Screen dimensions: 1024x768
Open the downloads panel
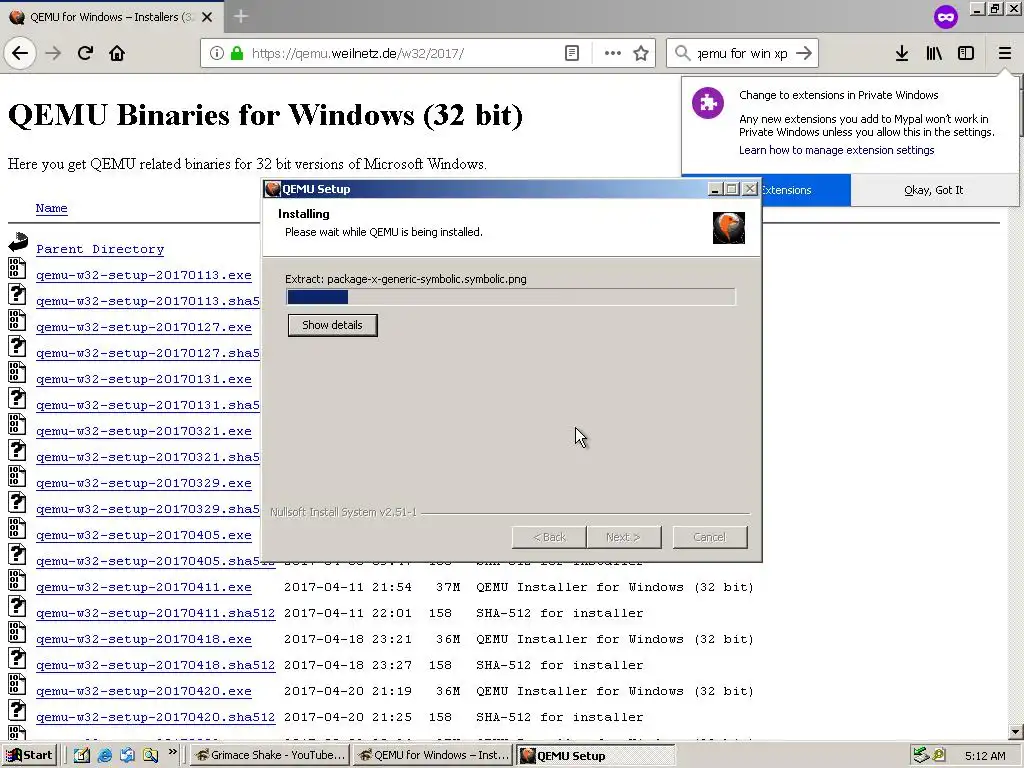click(902, 54)
